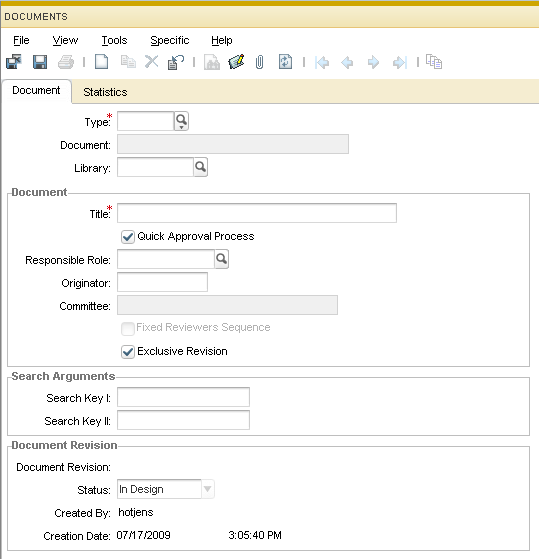Viewport: 539px width, 559px height.
Task: Click the New document blank page icon
Action: (x=102, y=62)
